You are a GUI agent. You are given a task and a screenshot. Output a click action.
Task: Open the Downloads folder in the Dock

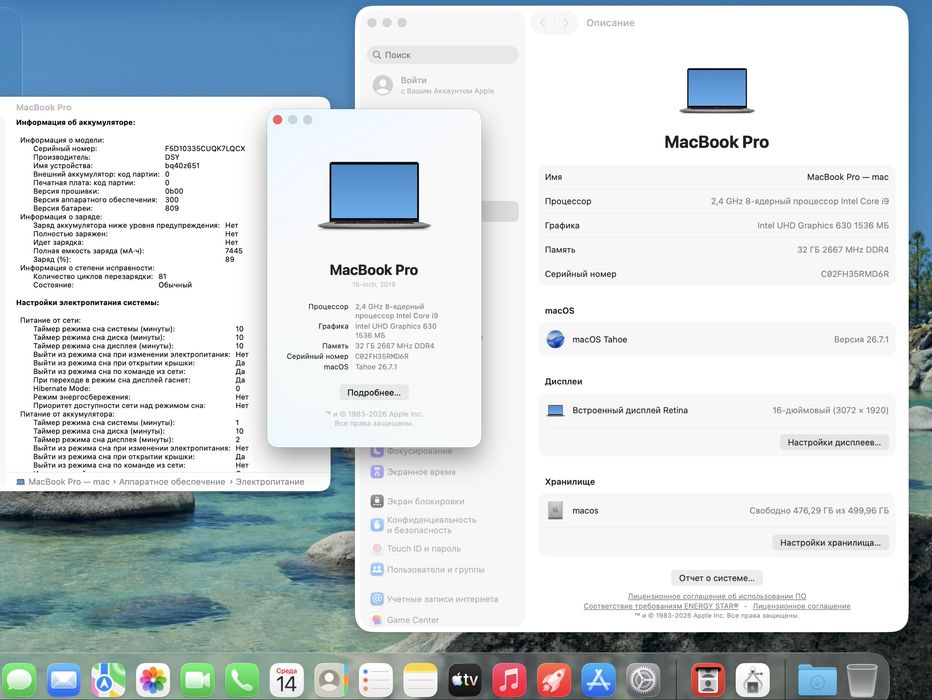point(817,680)
